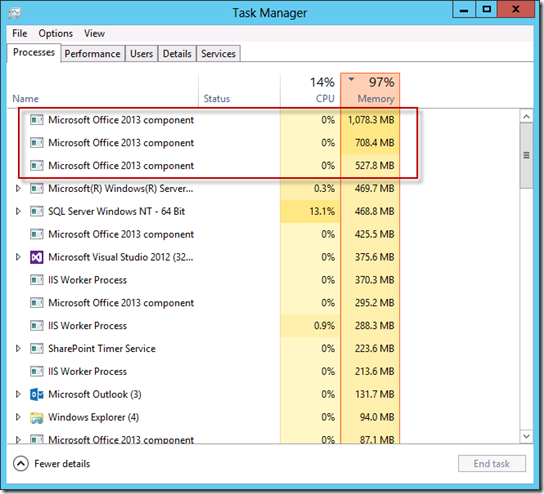The image size is (544, 494).
Task: Select the 1,078.3 MB memory value
Action: tap(371, 120)
